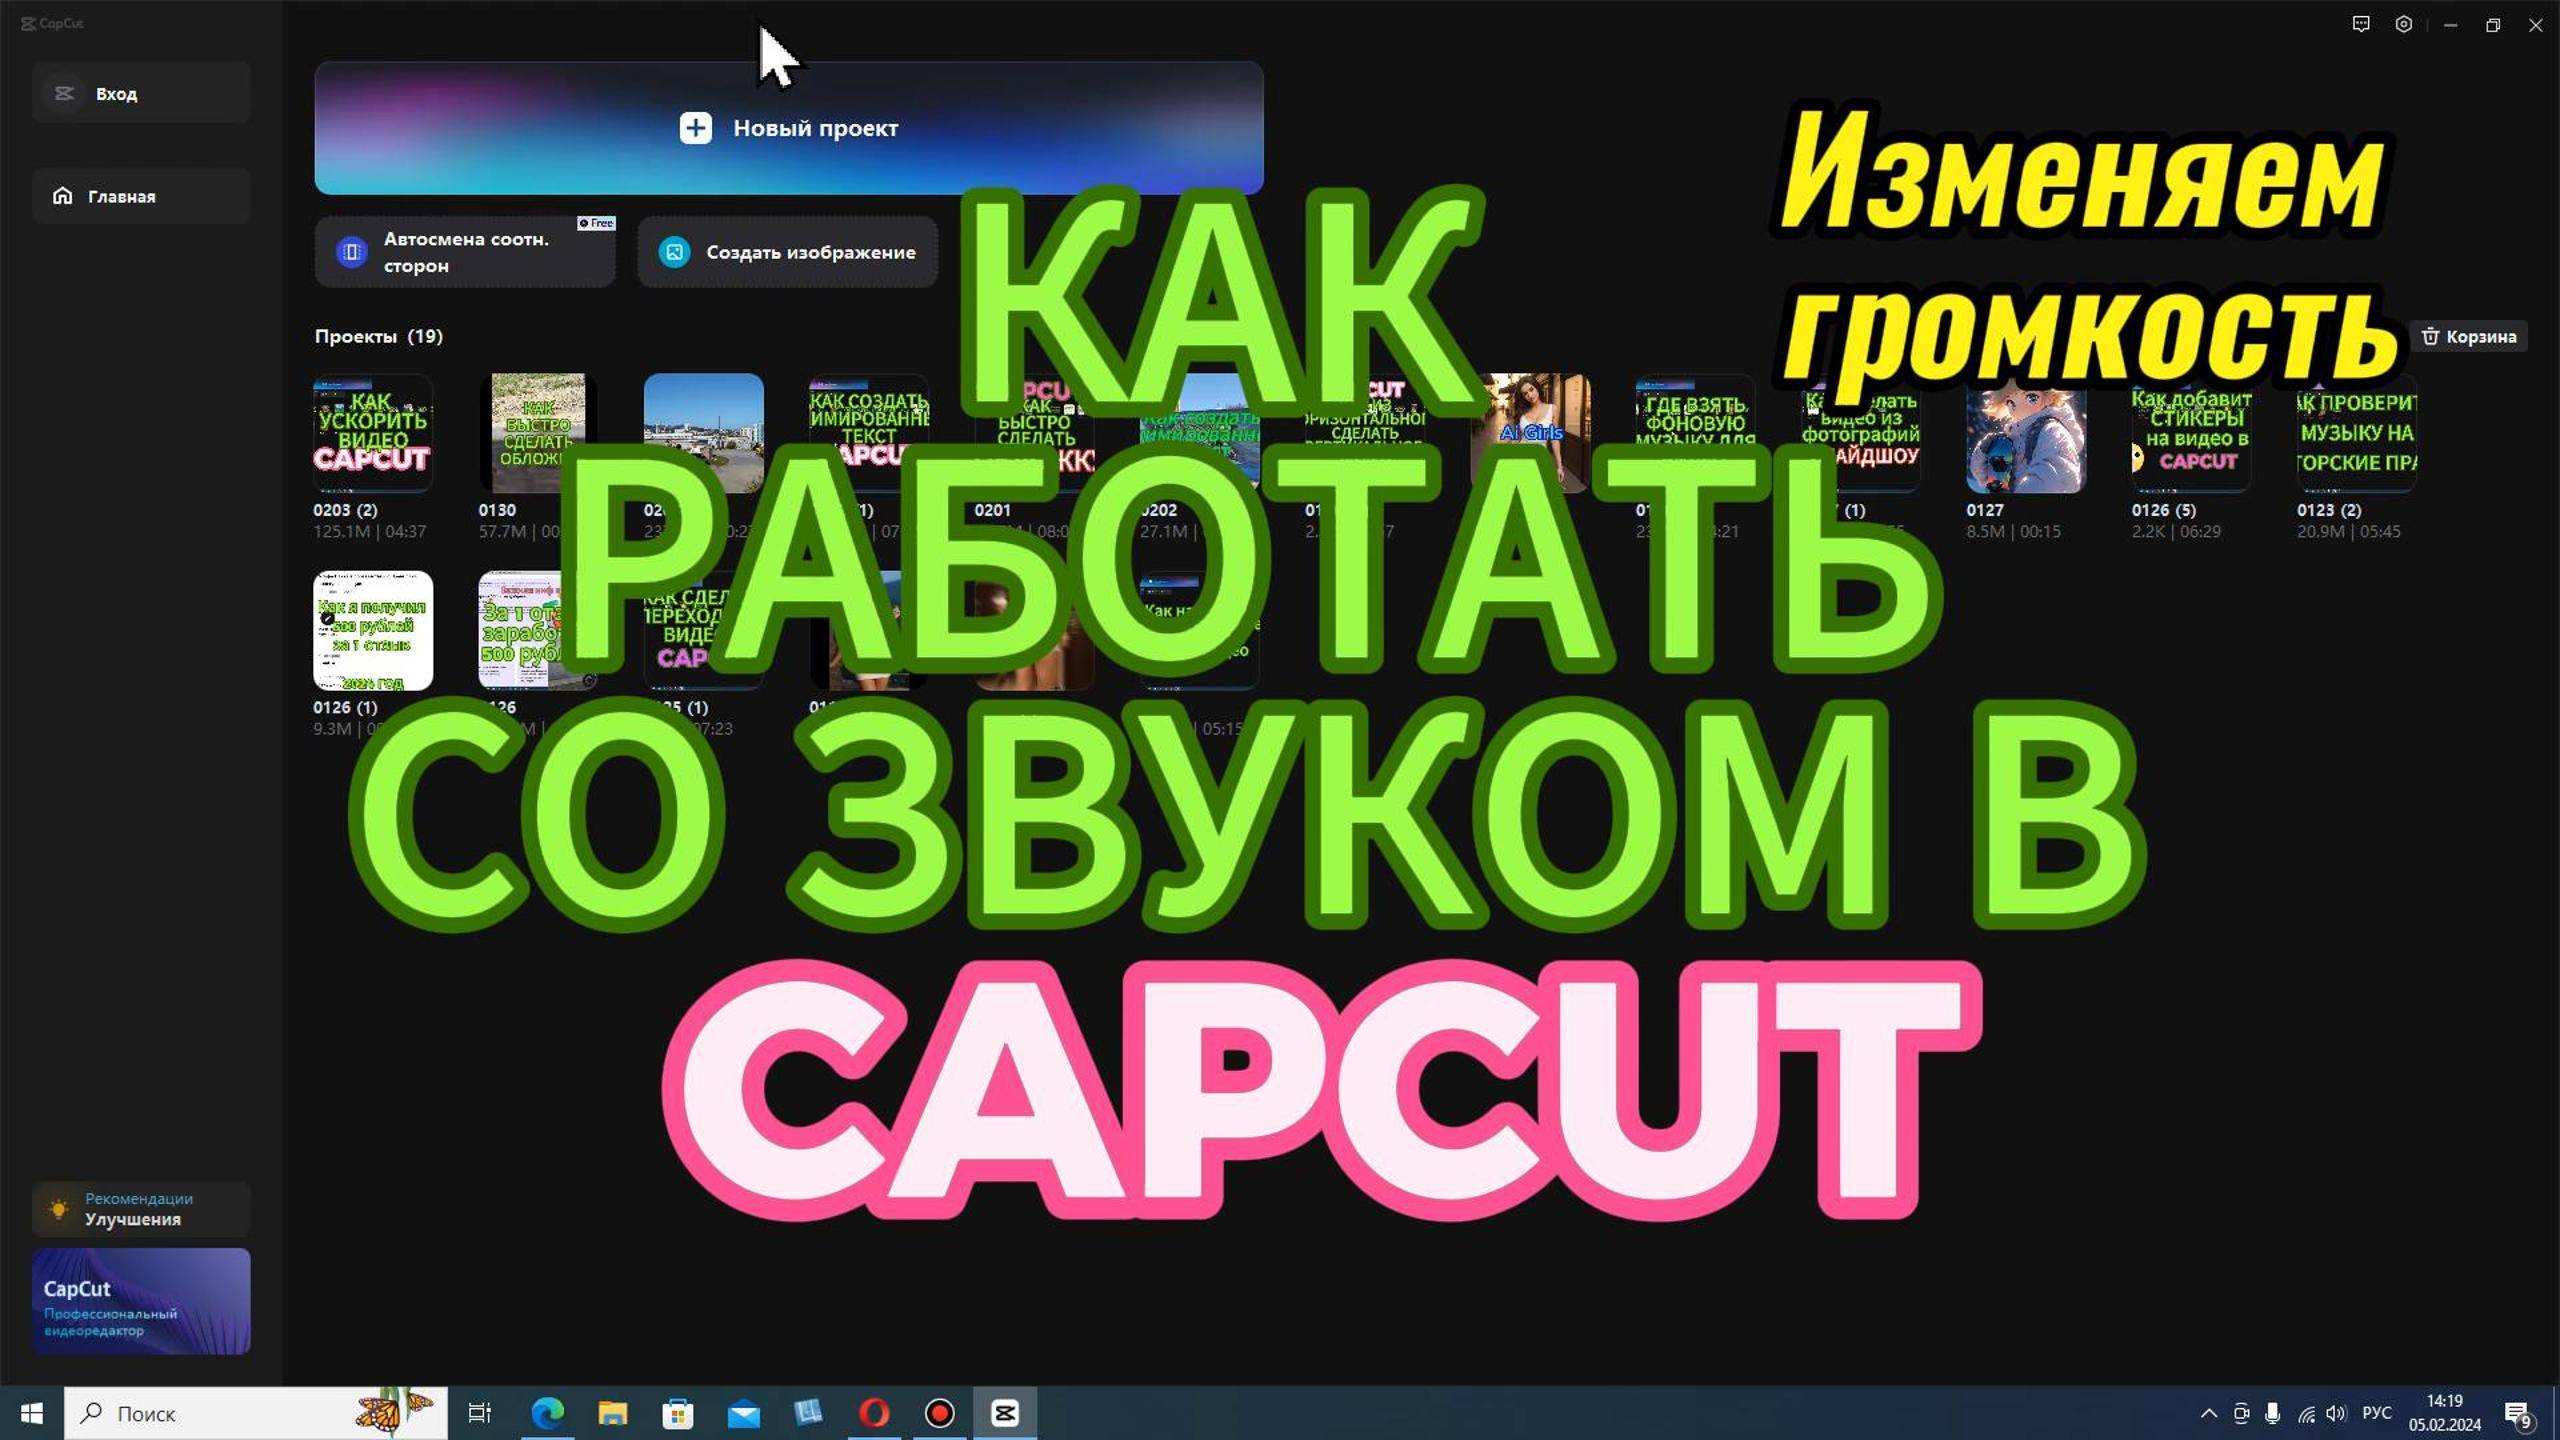Screen dimensions: 2560x1440
Task: Click the microphone tray icon
Action: [2273, 1413]
